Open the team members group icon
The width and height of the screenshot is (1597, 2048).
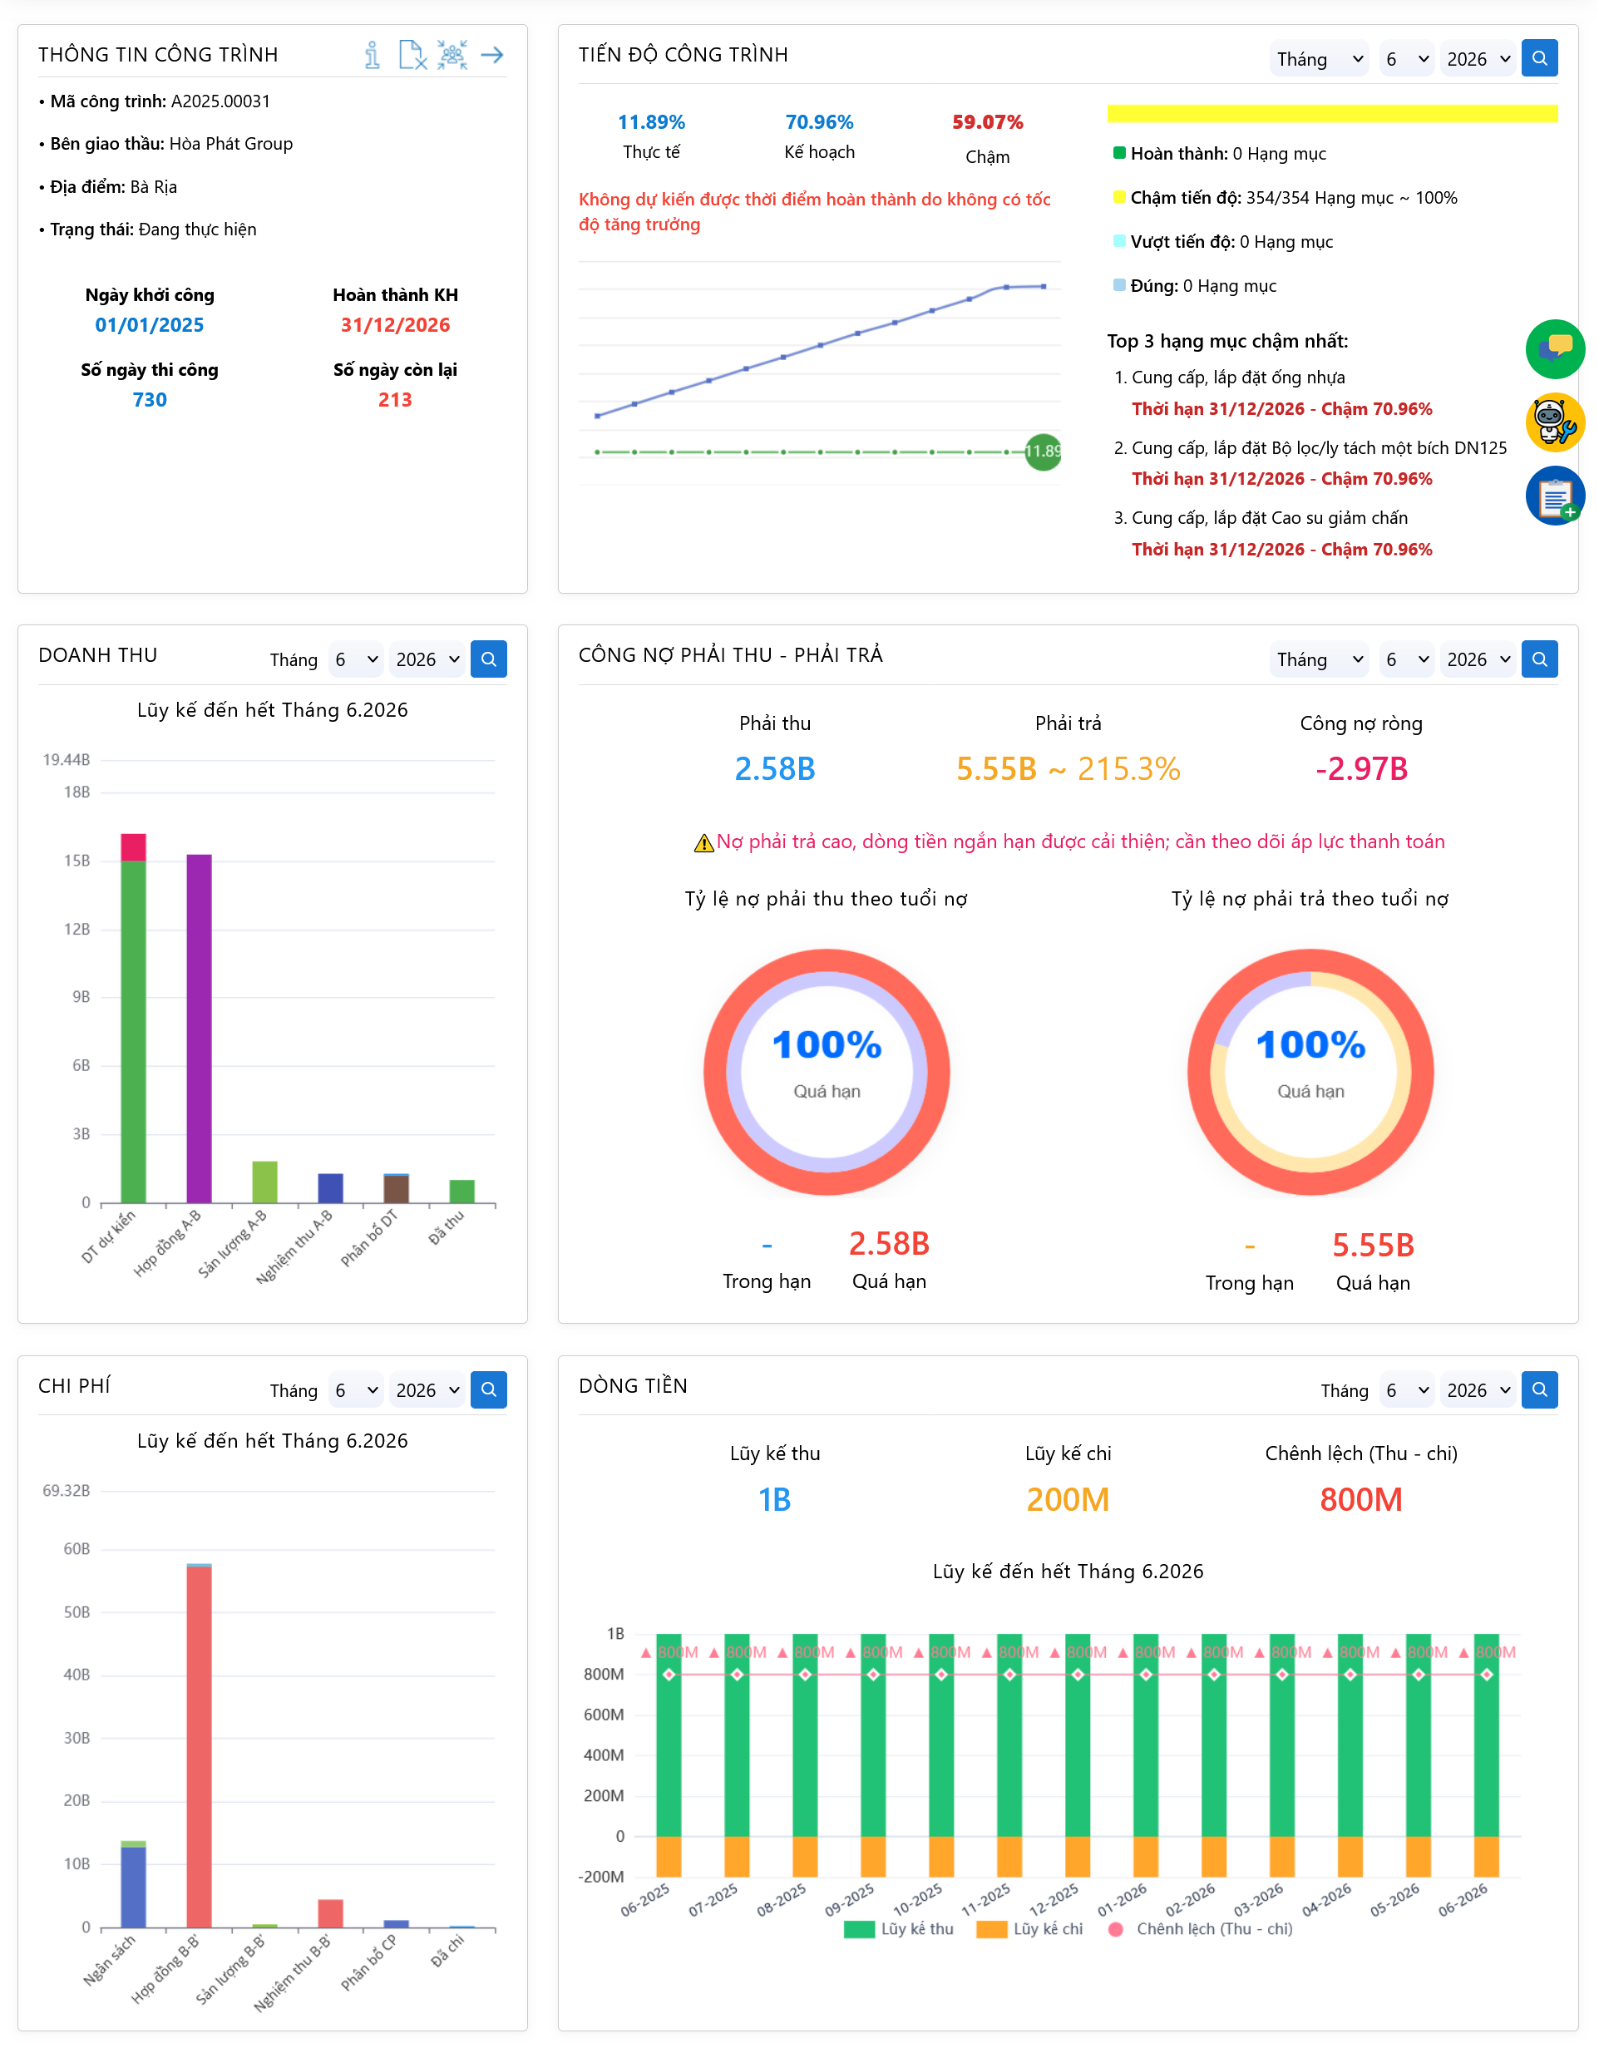coord(452,55)
